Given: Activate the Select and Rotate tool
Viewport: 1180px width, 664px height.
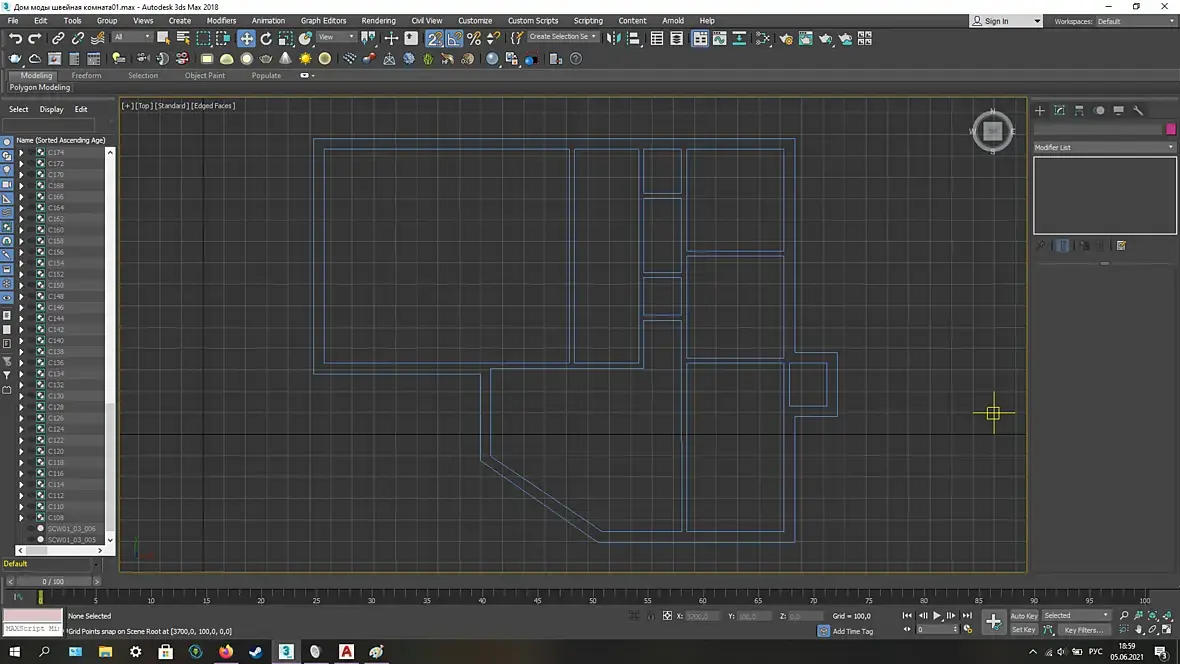Looking at the screenshot, I should pos(266,38).
